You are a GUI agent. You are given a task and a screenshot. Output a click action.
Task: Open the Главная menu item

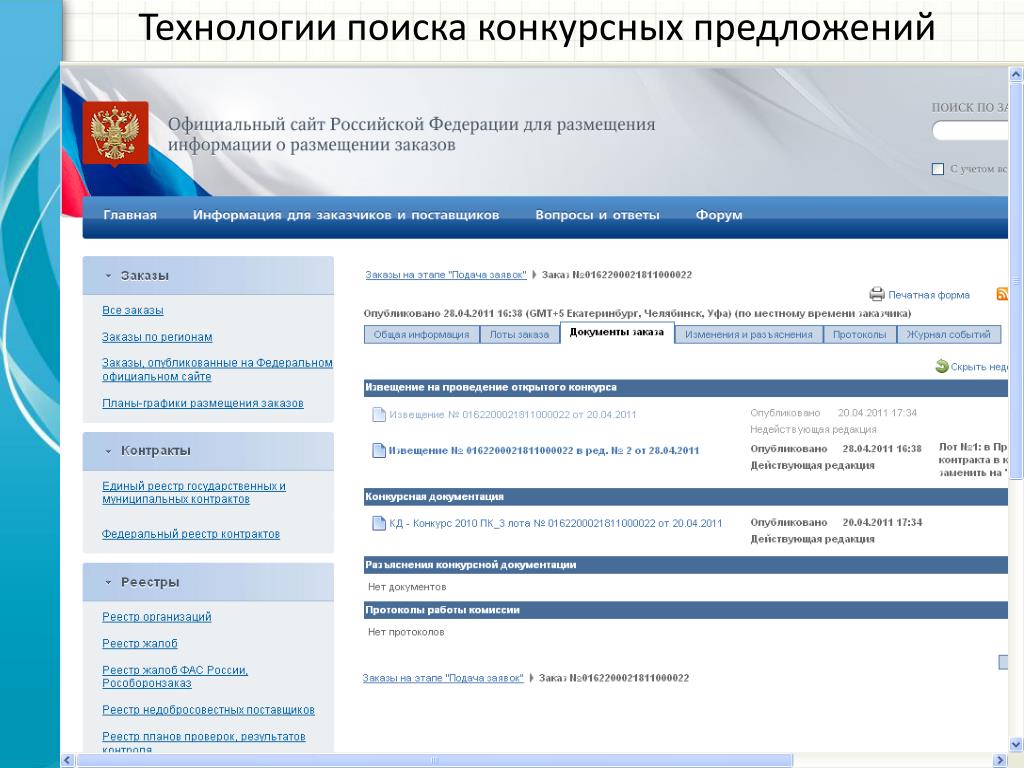130,215
